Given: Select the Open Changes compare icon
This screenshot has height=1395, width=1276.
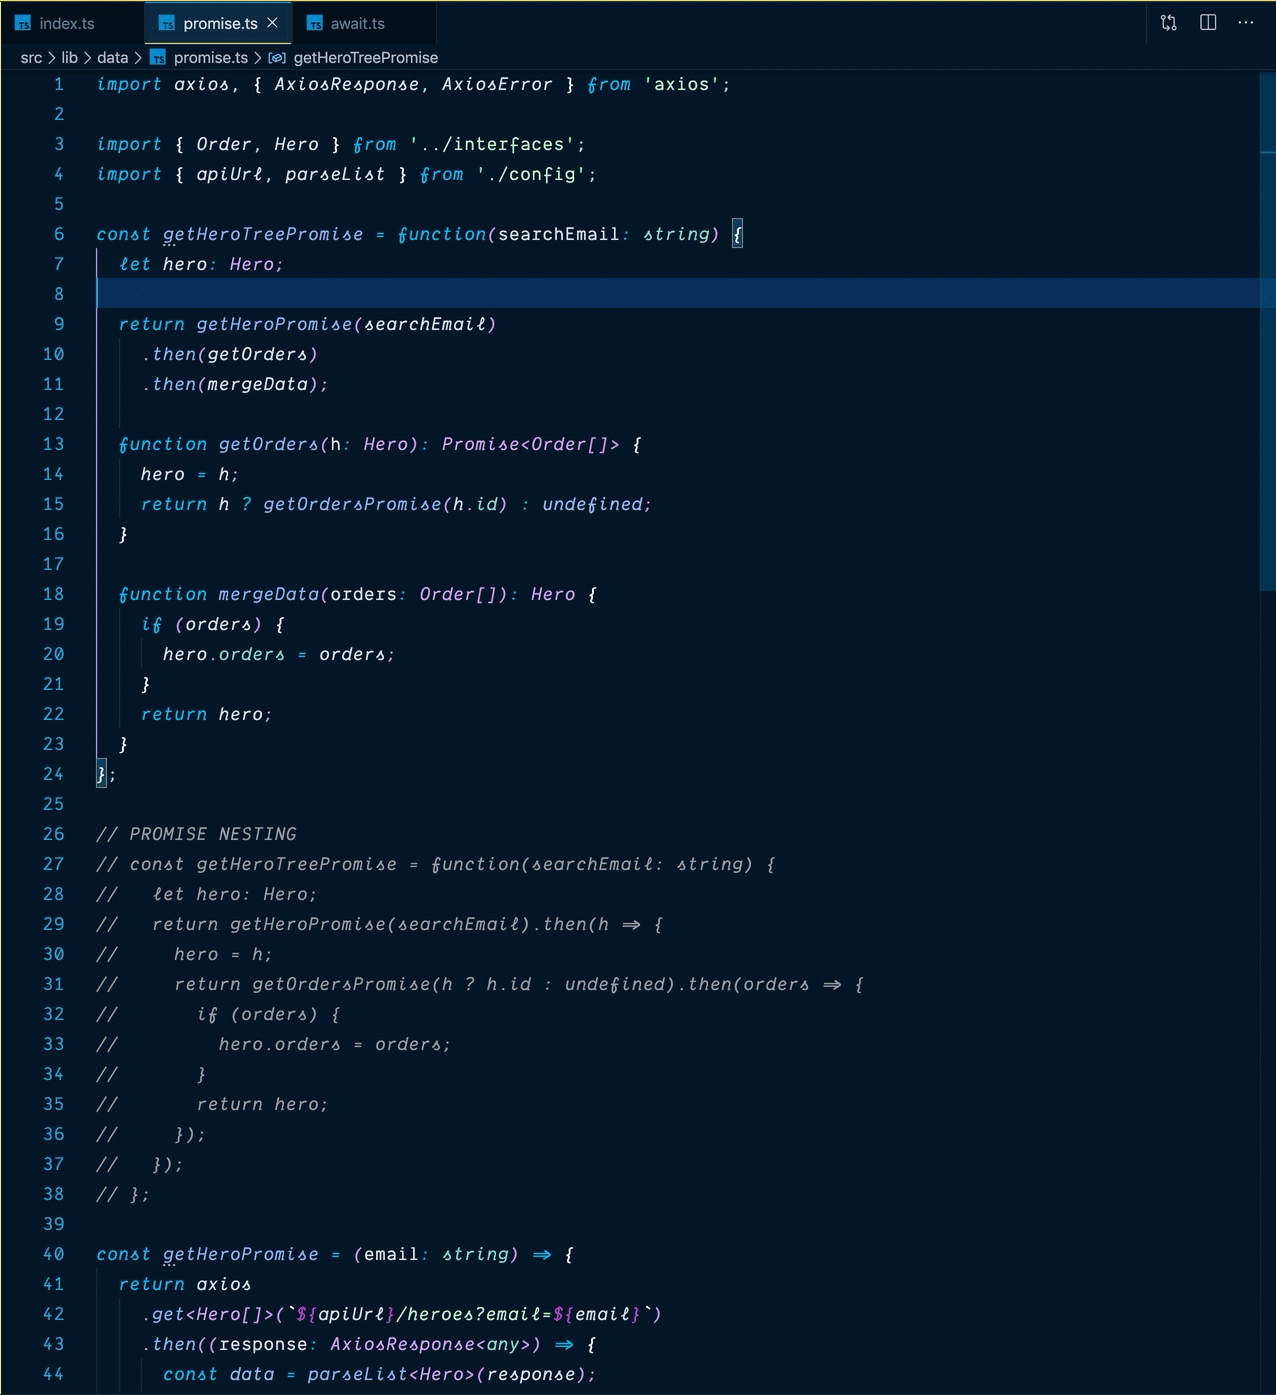Looking at the screenshot, I should (1167, 22).
